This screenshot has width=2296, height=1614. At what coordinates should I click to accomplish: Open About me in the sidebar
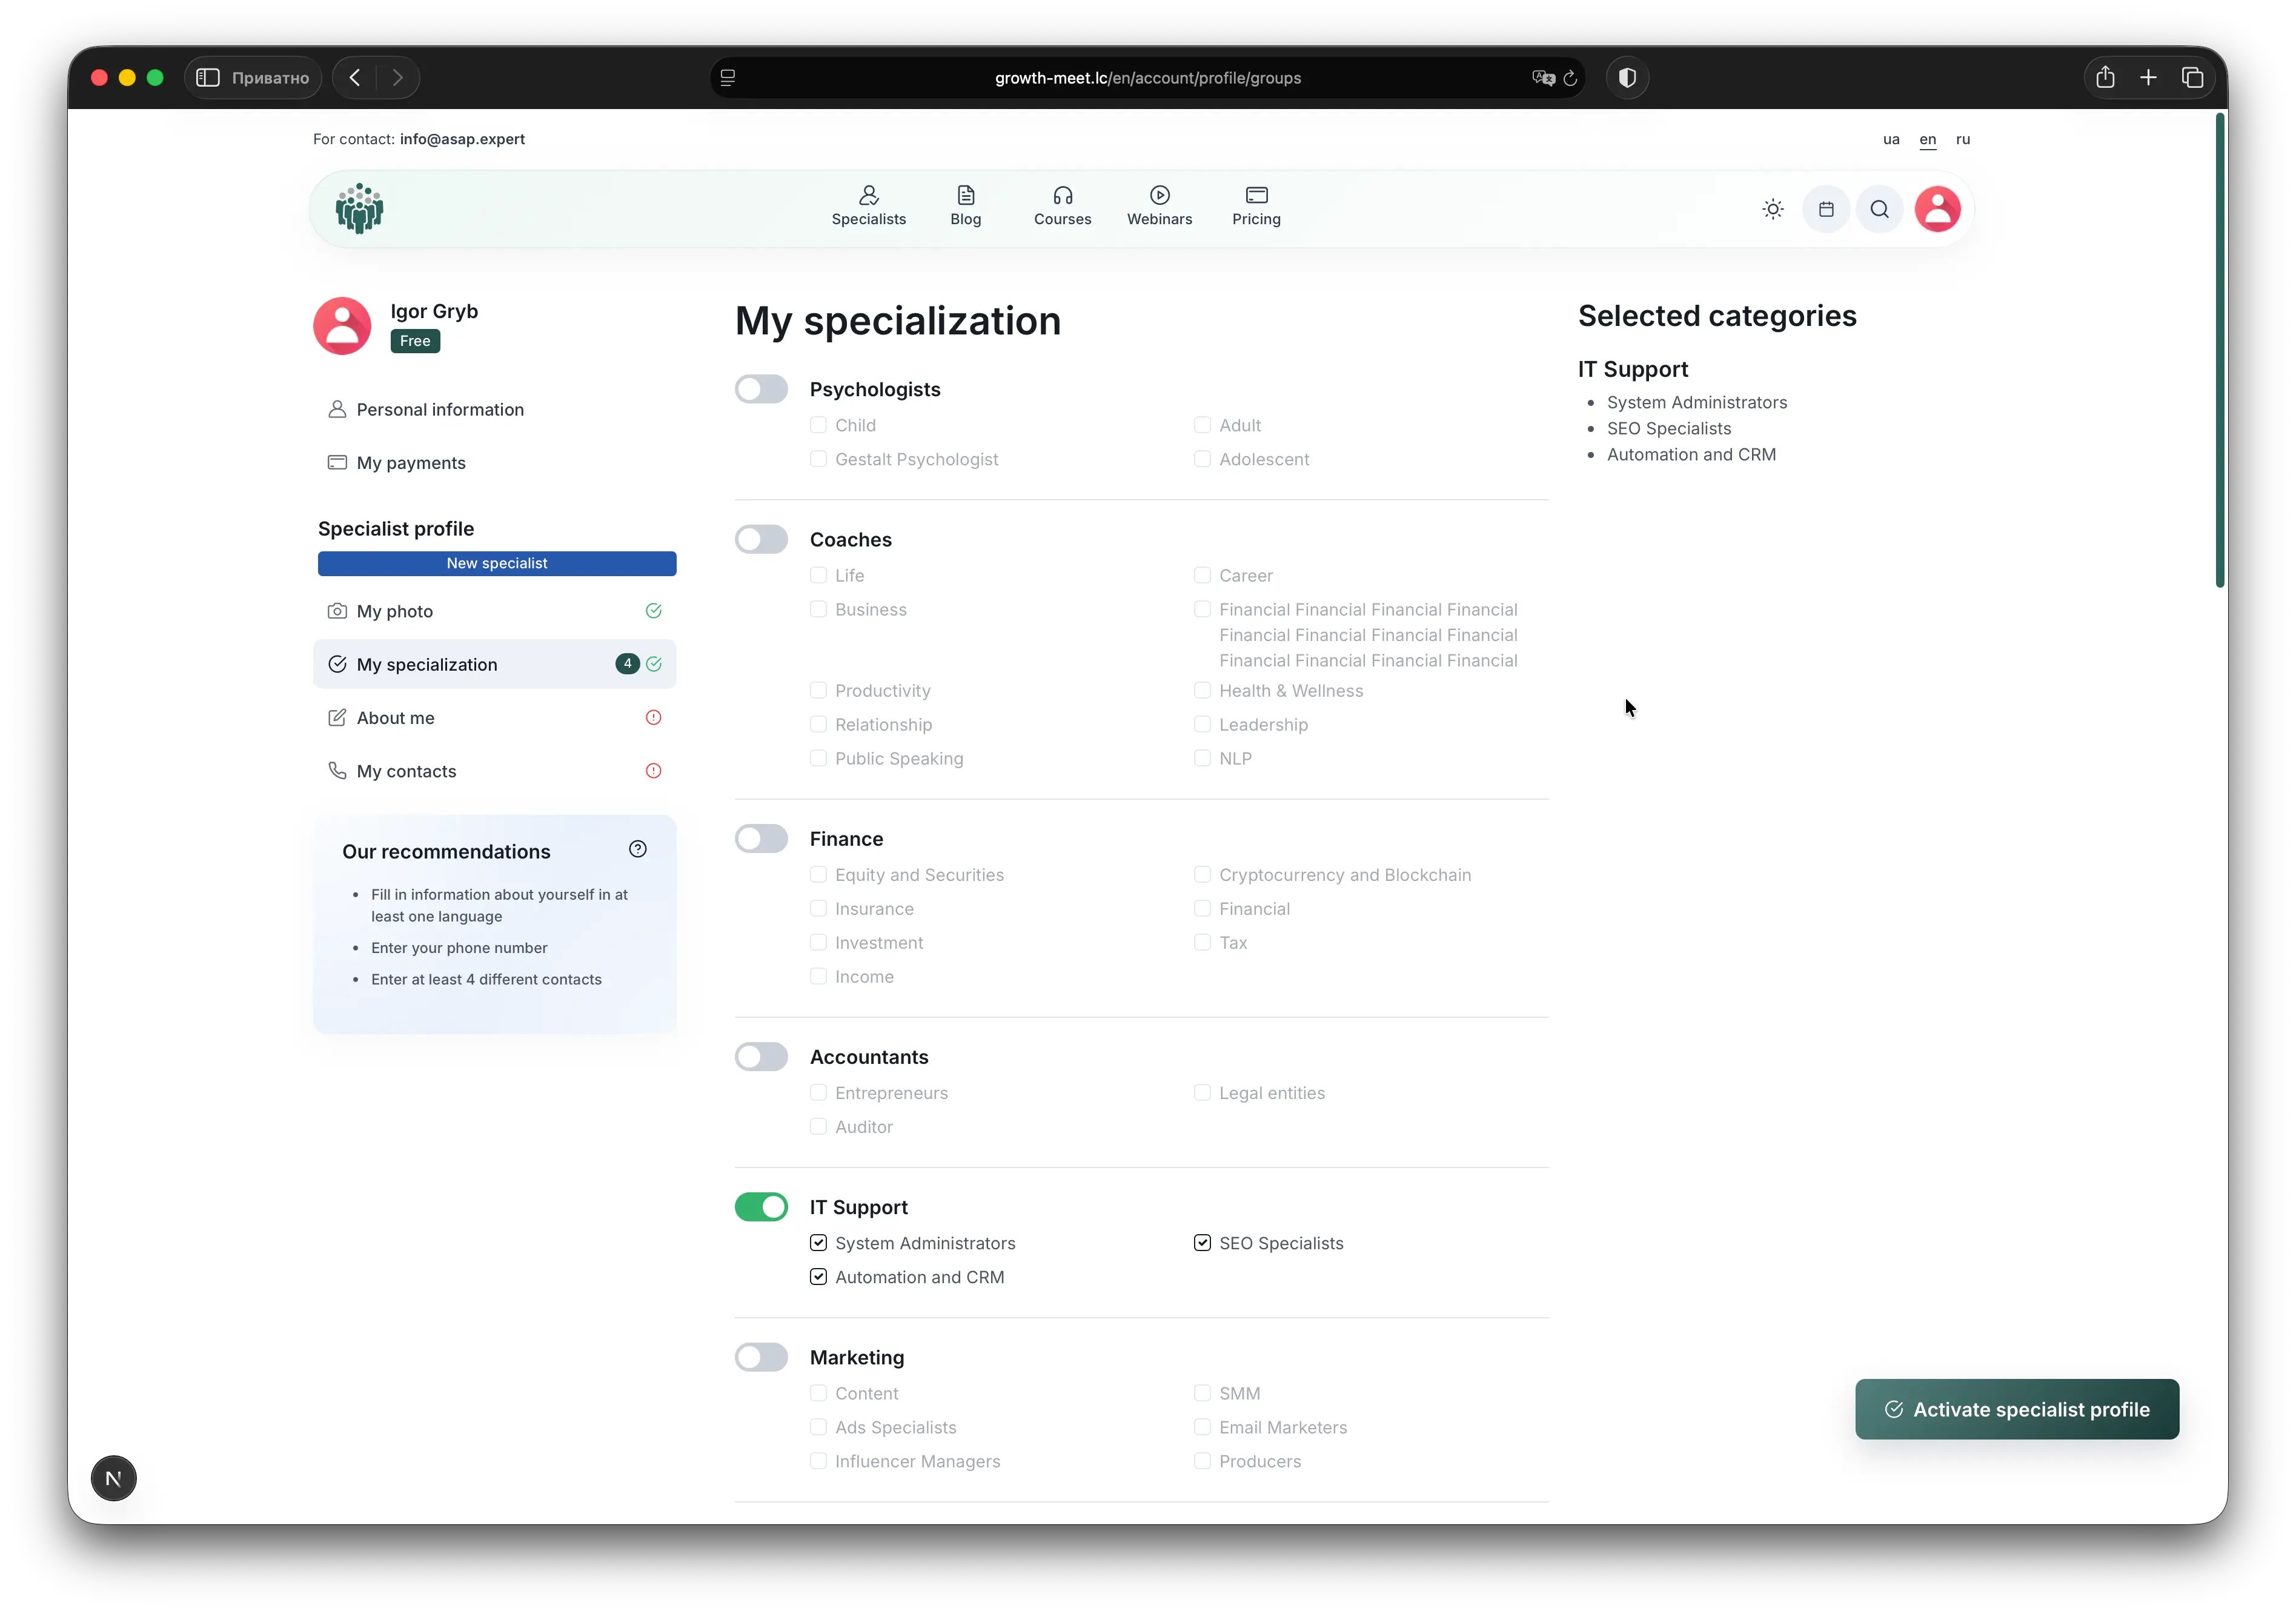click(x=396, y=718)
